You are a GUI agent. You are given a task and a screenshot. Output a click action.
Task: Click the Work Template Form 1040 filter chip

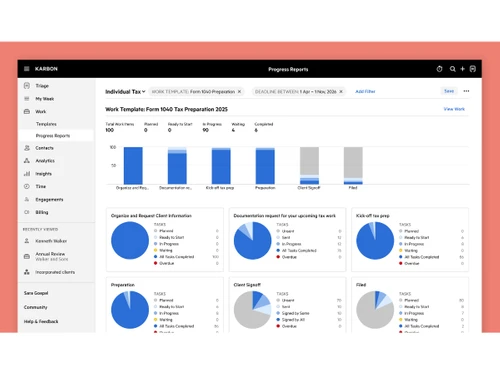[x=197, y=91]
